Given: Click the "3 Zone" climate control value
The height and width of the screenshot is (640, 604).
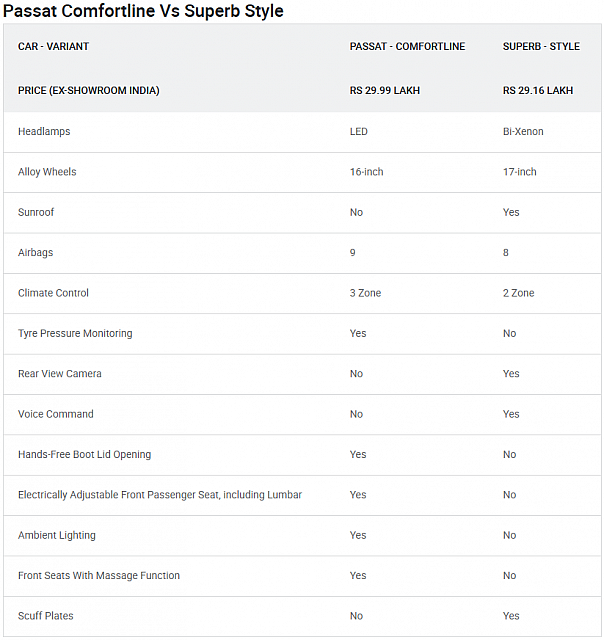Looking at the screenshot, I should [x=365, y=293].
